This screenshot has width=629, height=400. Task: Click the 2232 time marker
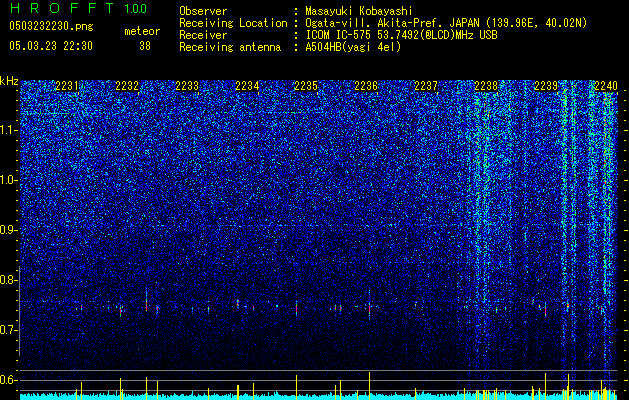pos(127,86)
